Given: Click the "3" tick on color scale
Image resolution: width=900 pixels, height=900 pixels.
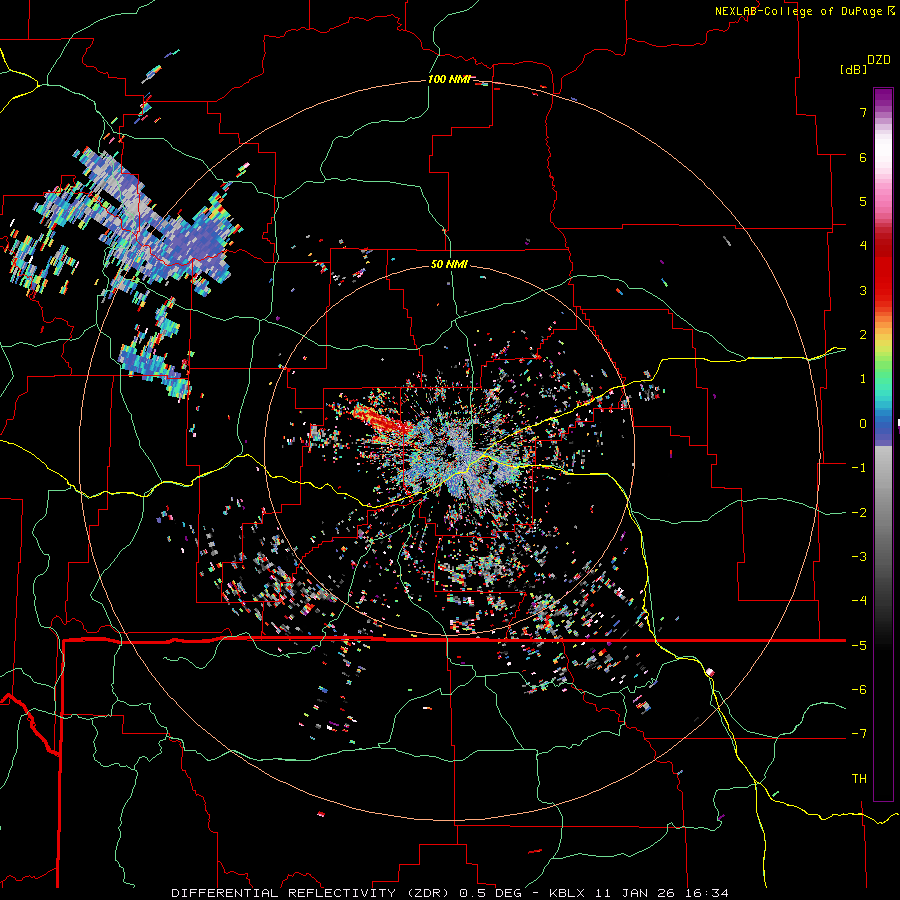Looking at the screenshot, I should click(x=863, y=290).
